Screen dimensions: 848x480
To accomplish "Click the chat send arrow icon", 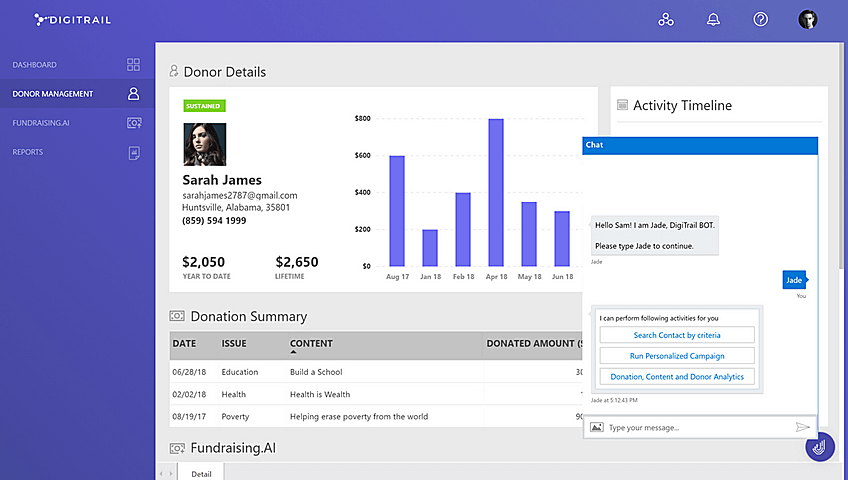I will coord(803,428).
